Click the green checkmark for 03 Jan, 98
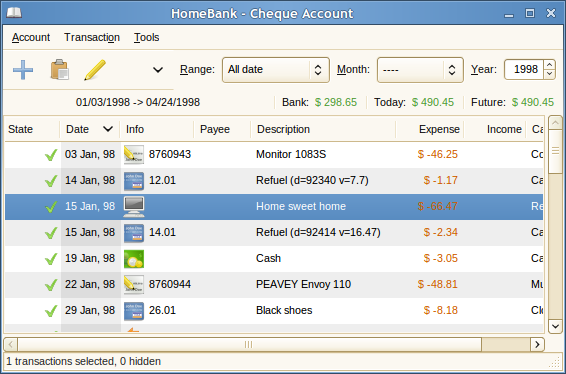This screenshot has height=374, width=566. pyautogui.click(x=51, y=155)
